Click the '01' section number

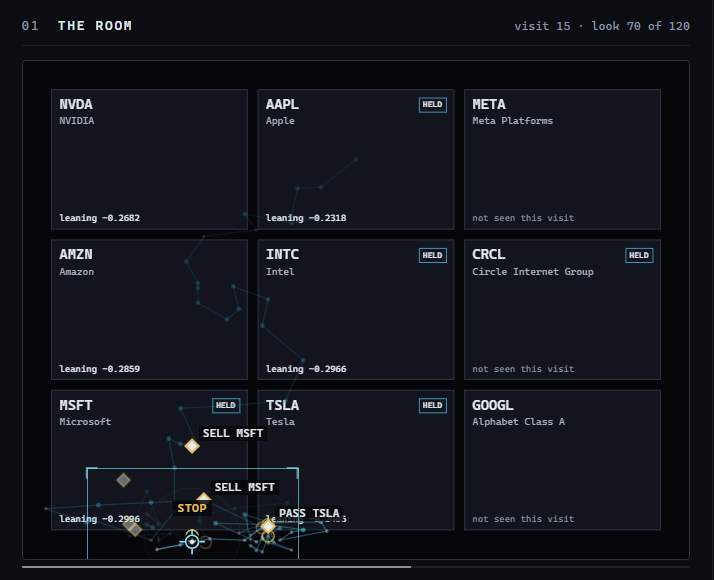[x=30, y=26]
